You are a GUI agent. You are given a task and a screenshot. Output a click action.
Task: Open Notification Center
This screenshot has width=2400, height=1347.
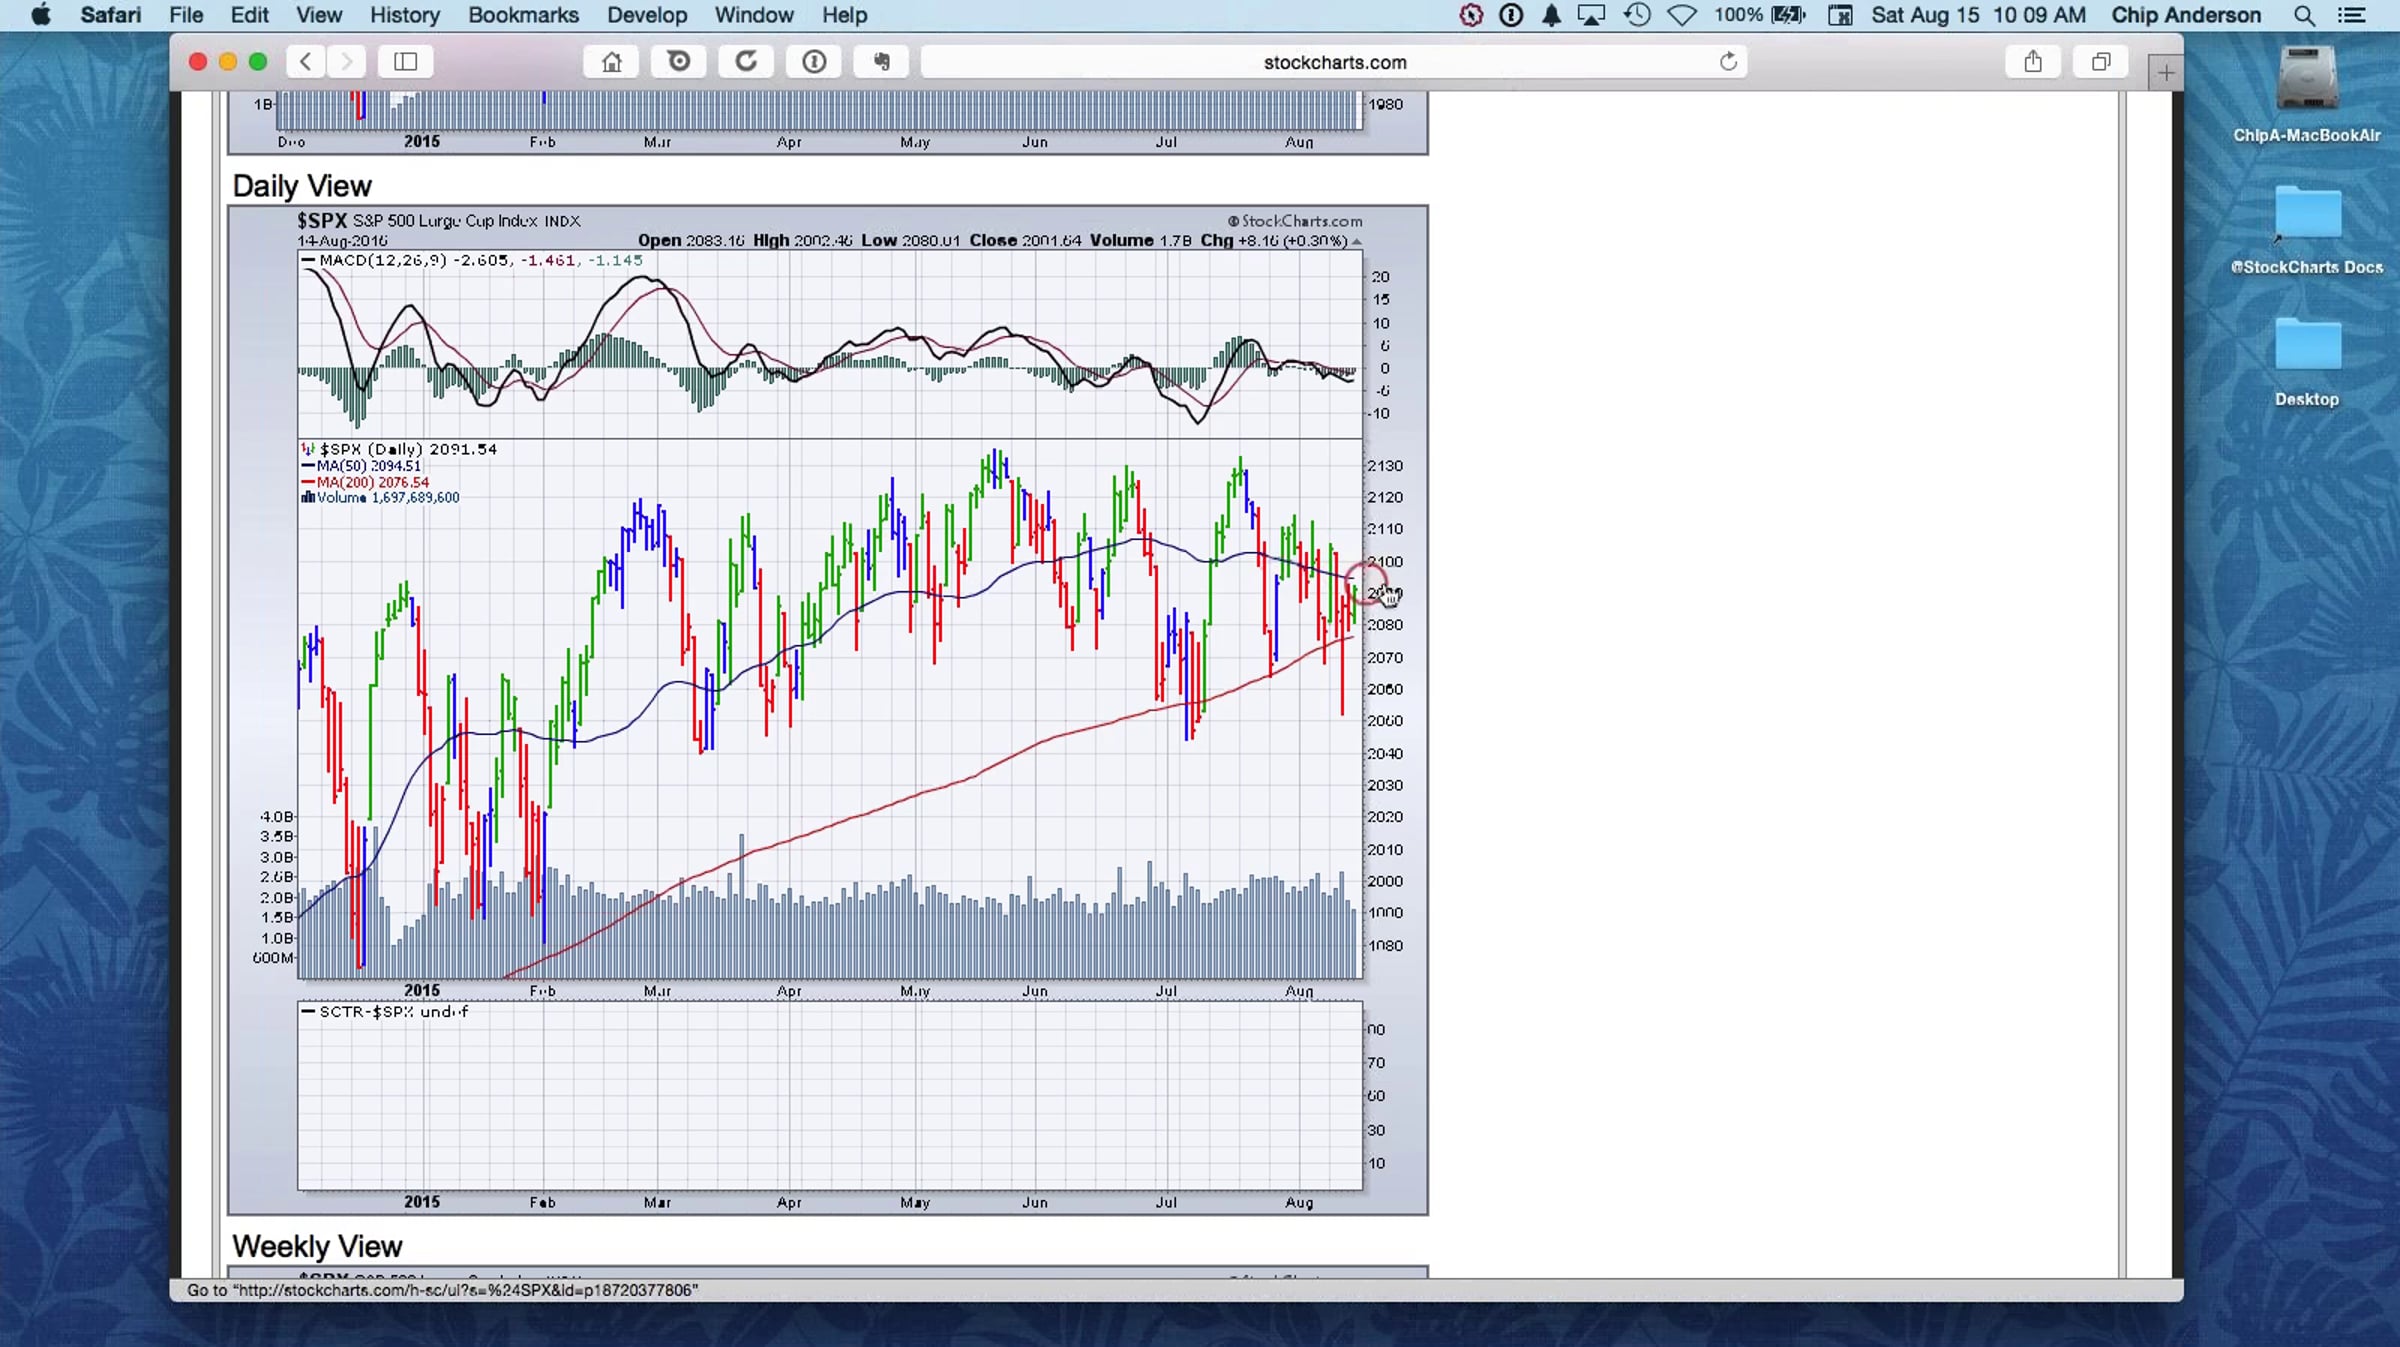tap(2351, 15)
